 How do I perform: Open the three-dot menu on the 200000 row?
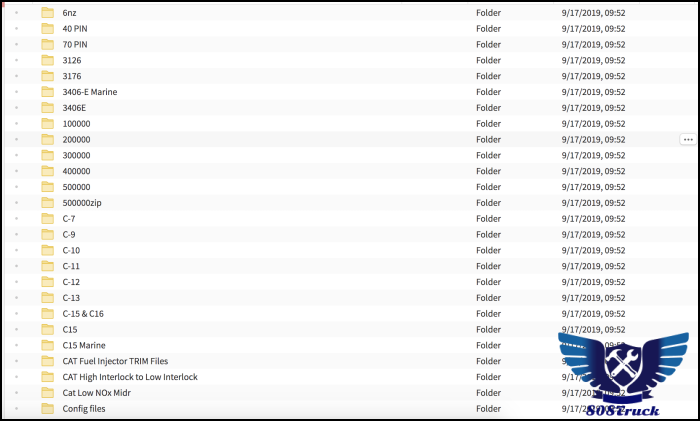(688, 140)
